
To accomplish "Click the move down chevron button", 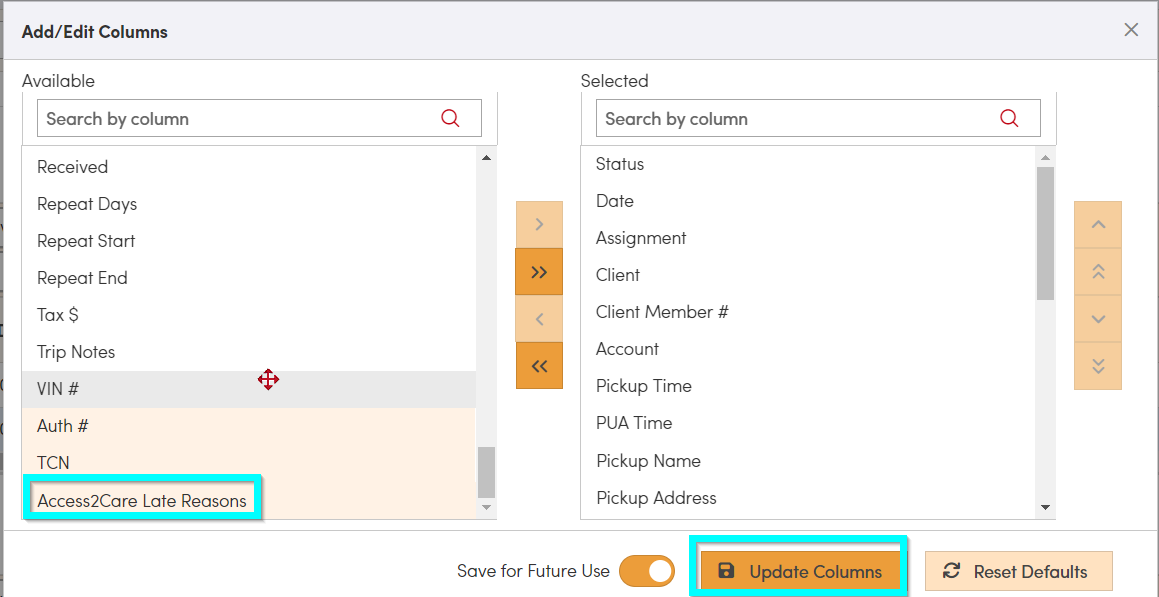I will point(1098,319).
